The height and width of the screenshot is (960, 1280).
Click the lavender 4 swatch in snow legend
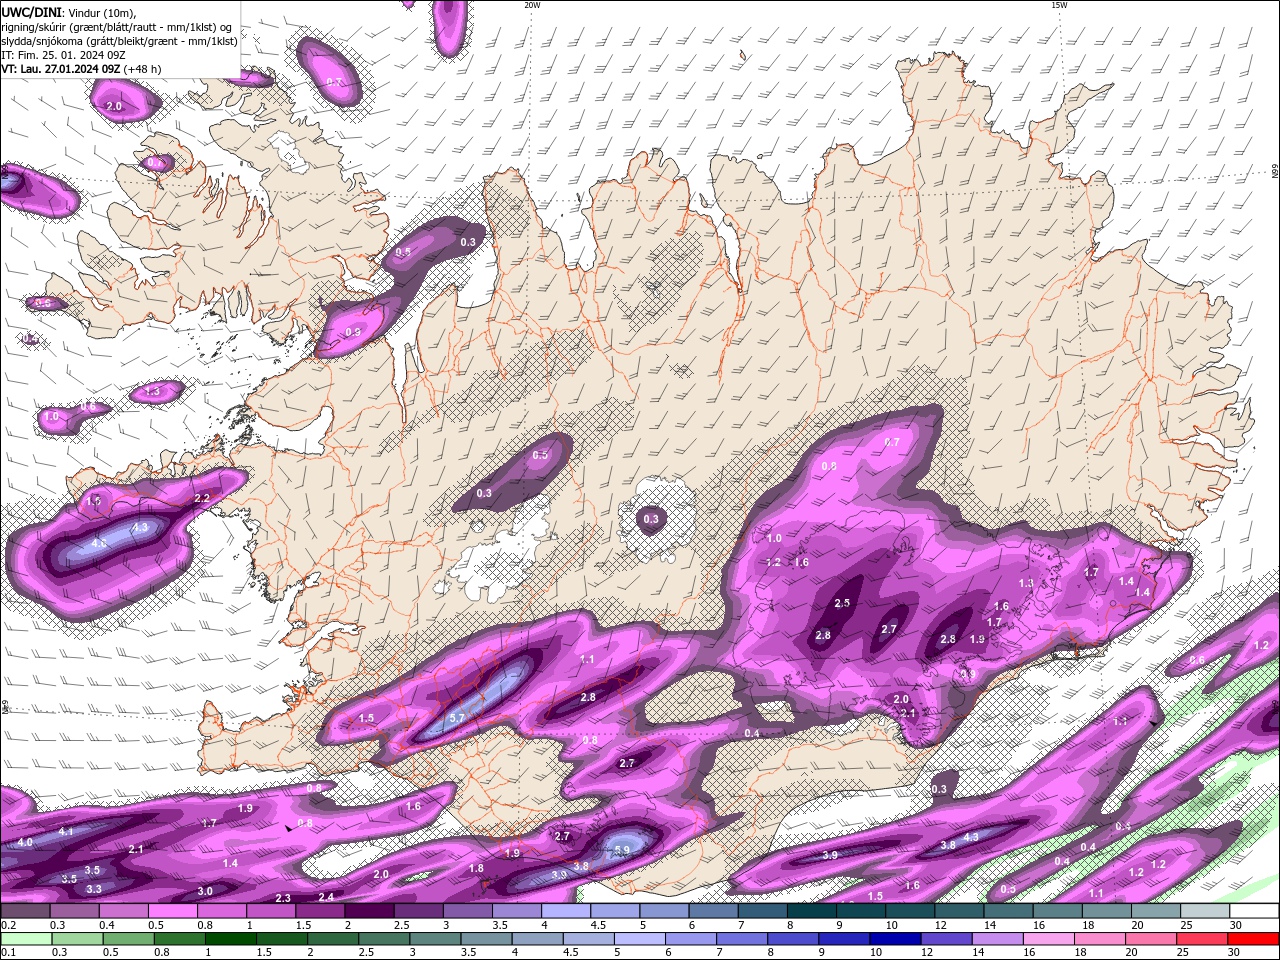point(567,911)
